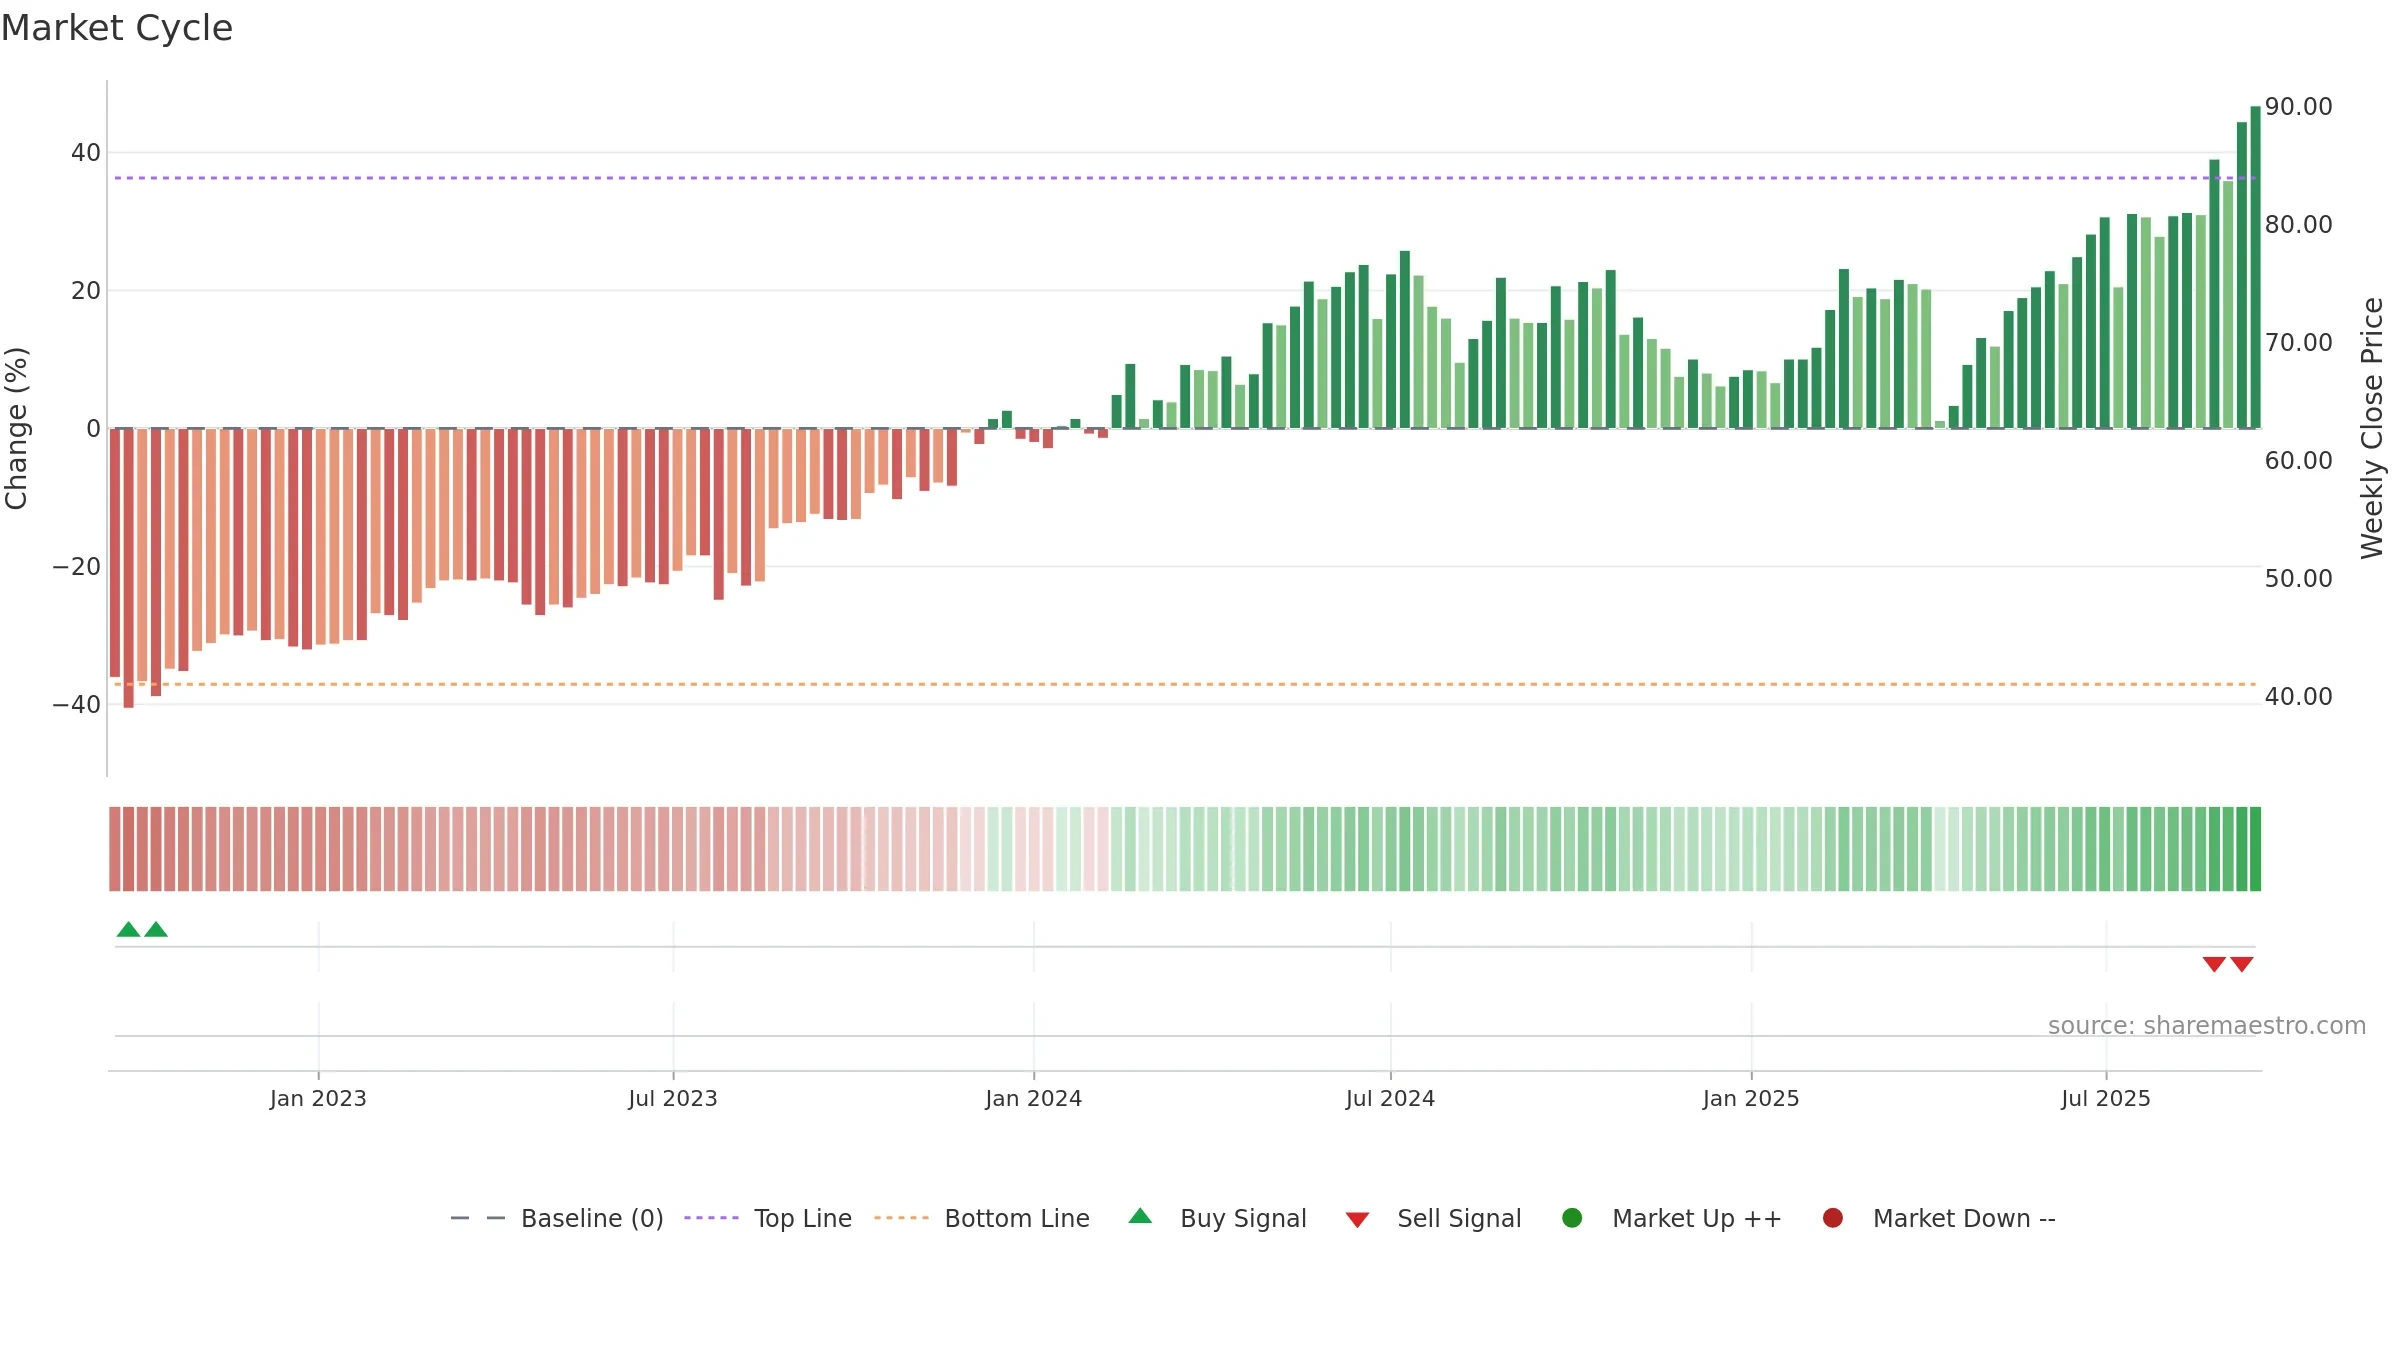Screen dimensions: 2400x1350
Task: Click the 40 percent change axis label
Action: pyautogui.click(x=86, y=152)
